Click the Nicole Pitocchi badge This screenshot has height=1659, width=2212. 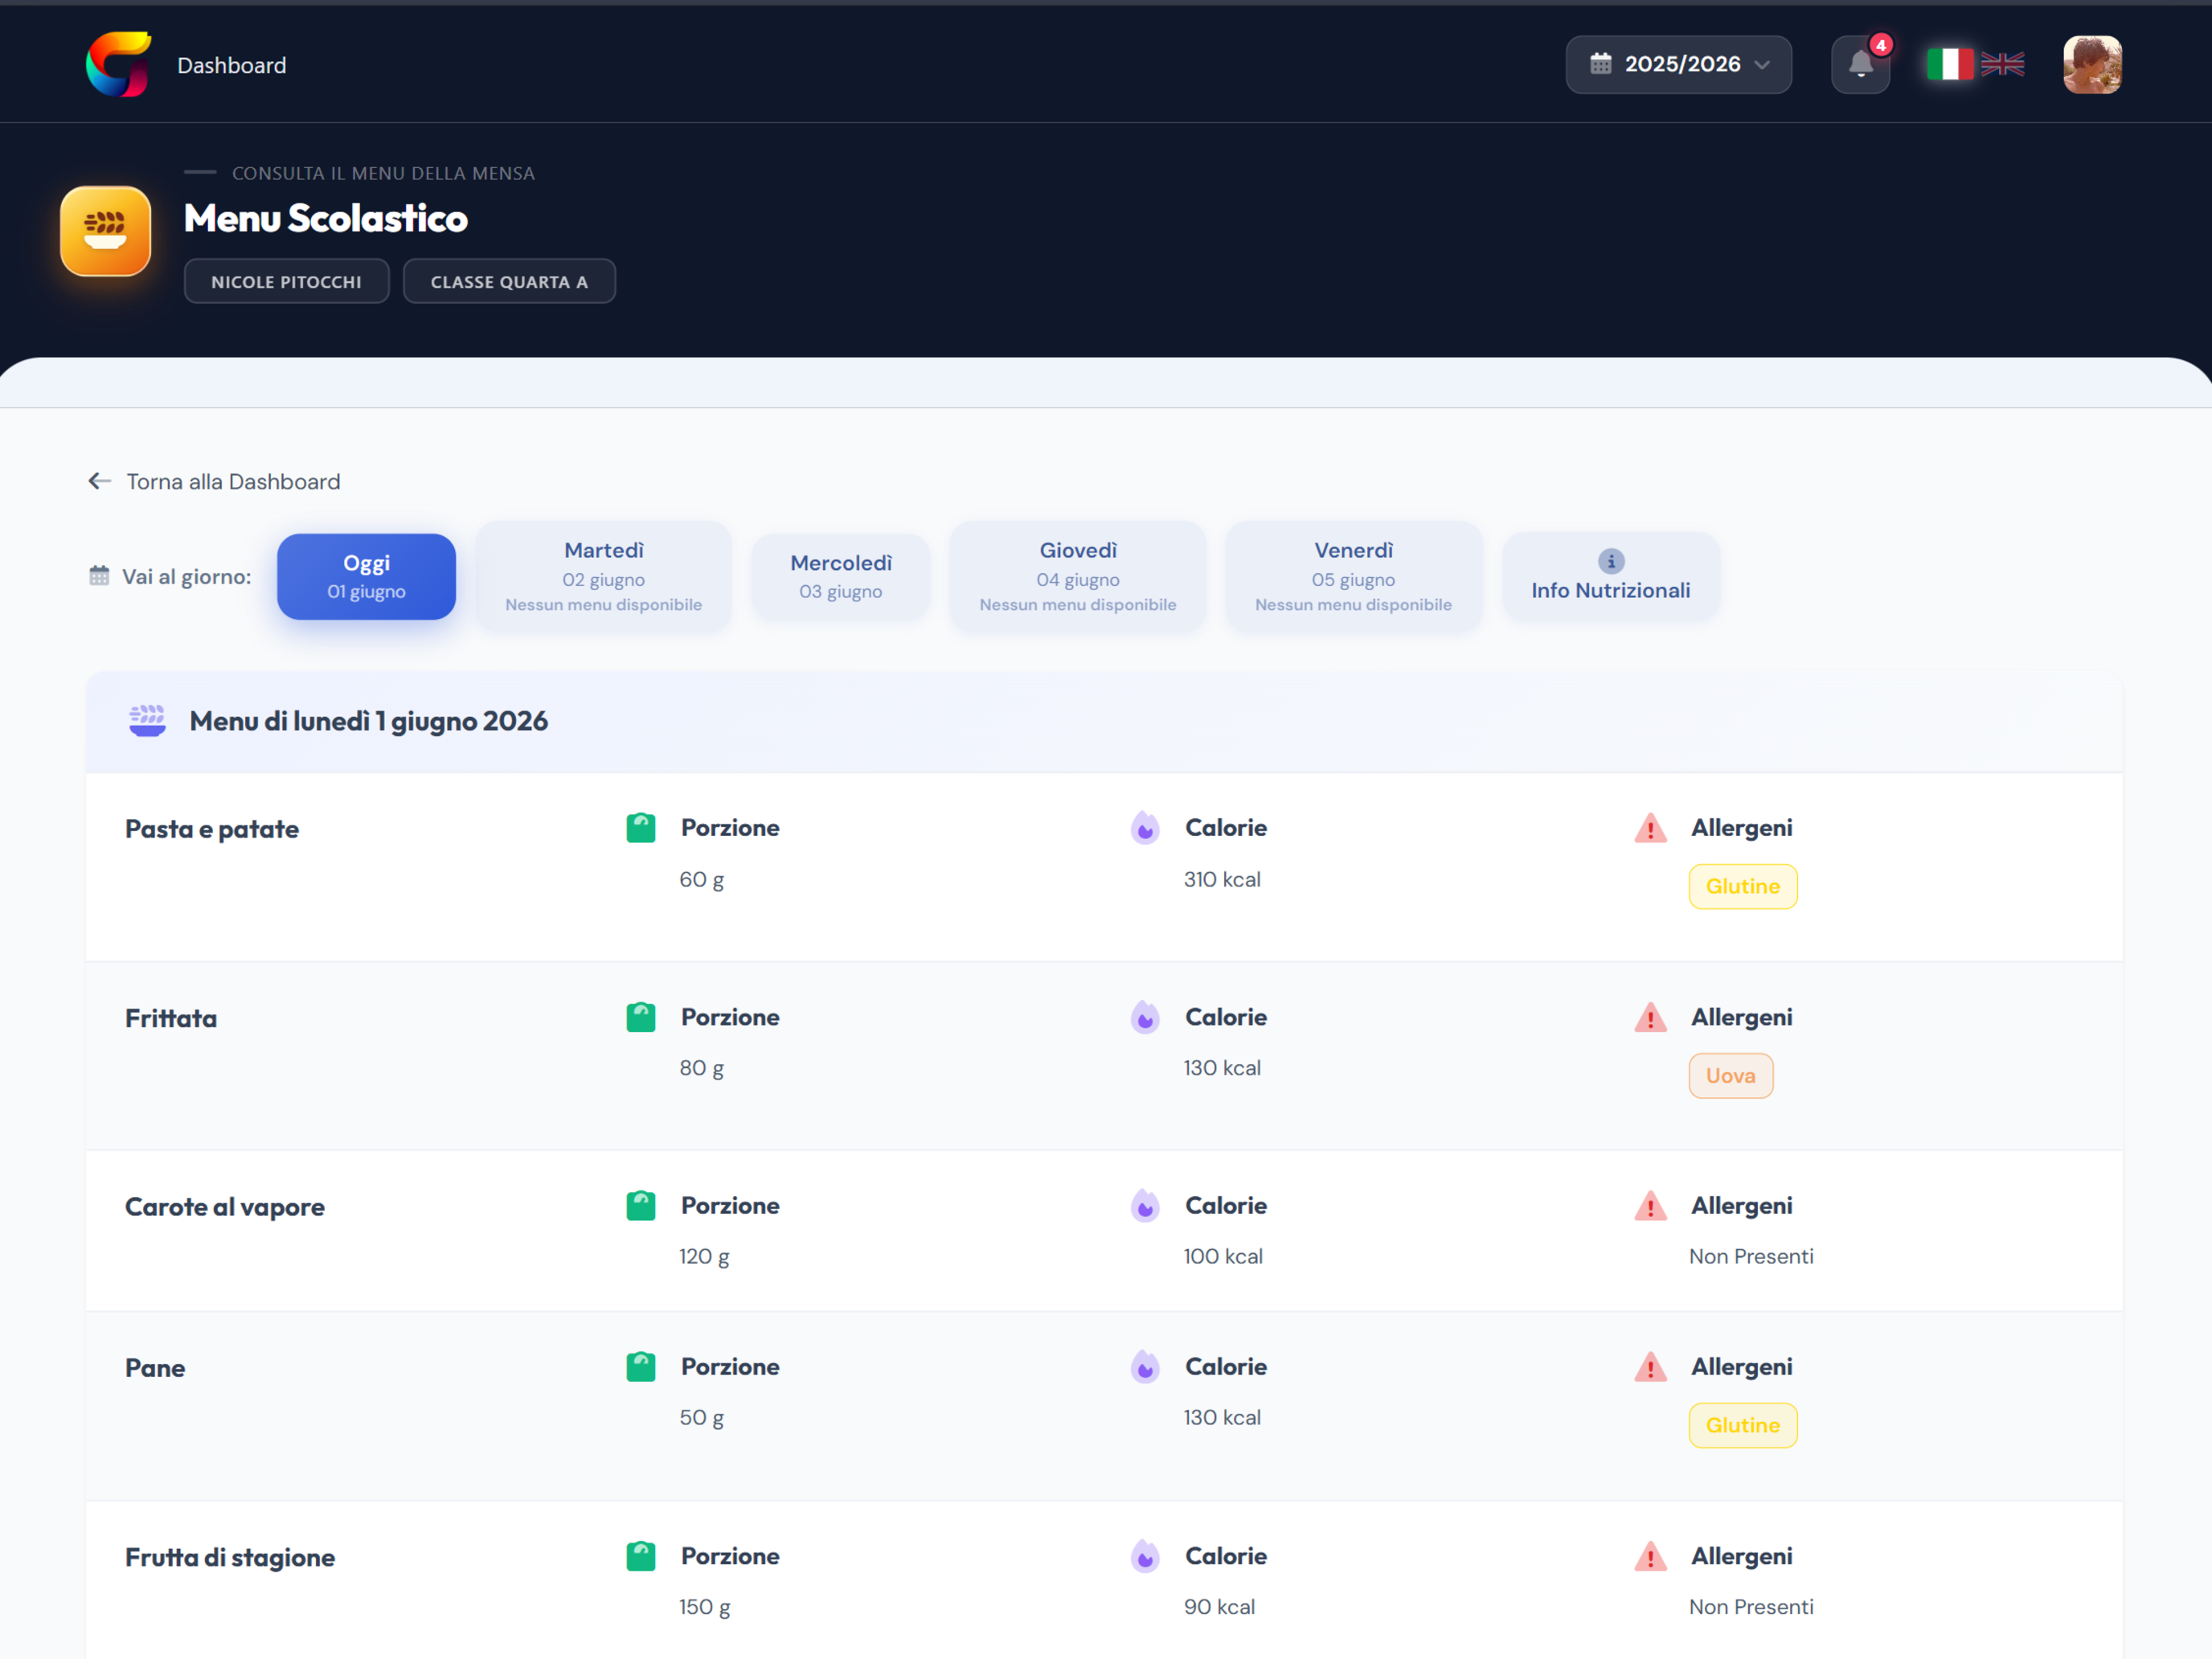coord(286,281)
